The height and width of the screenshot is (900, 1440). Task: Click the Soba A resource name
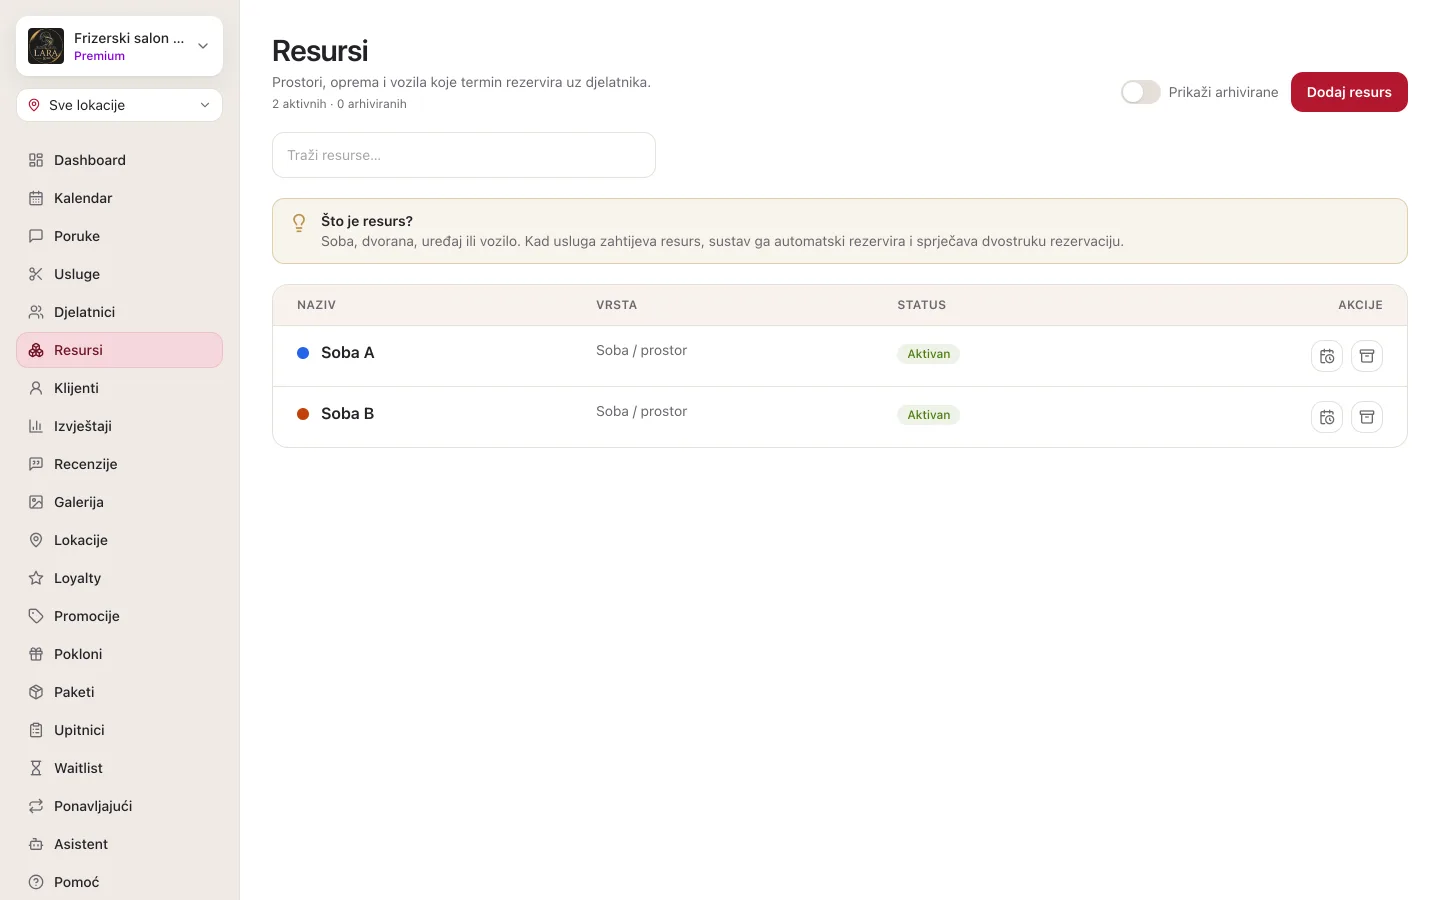click(347, 353)
